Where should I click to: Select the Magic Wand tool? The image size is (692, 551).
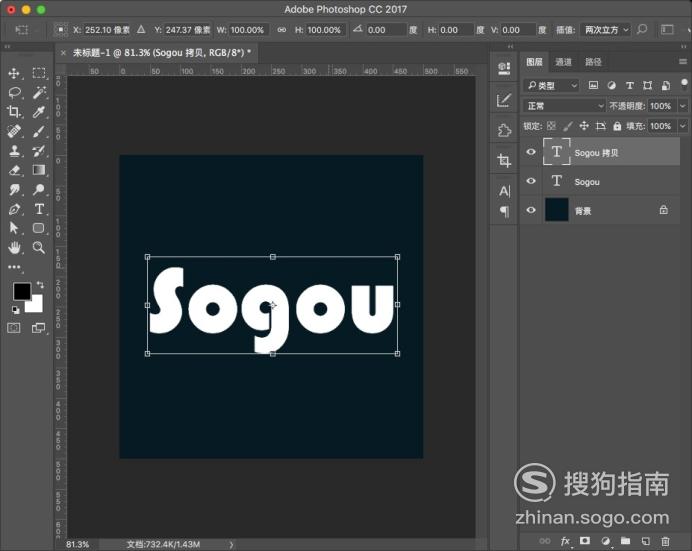click(x=39, y=93)
